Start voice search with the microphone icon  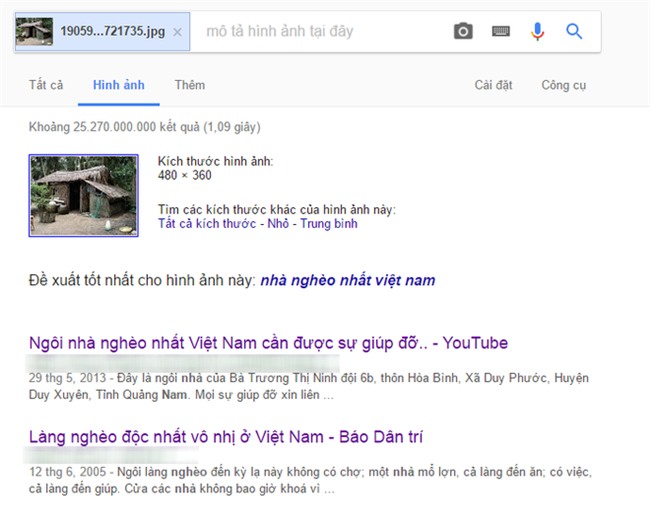tap(537, 32)
